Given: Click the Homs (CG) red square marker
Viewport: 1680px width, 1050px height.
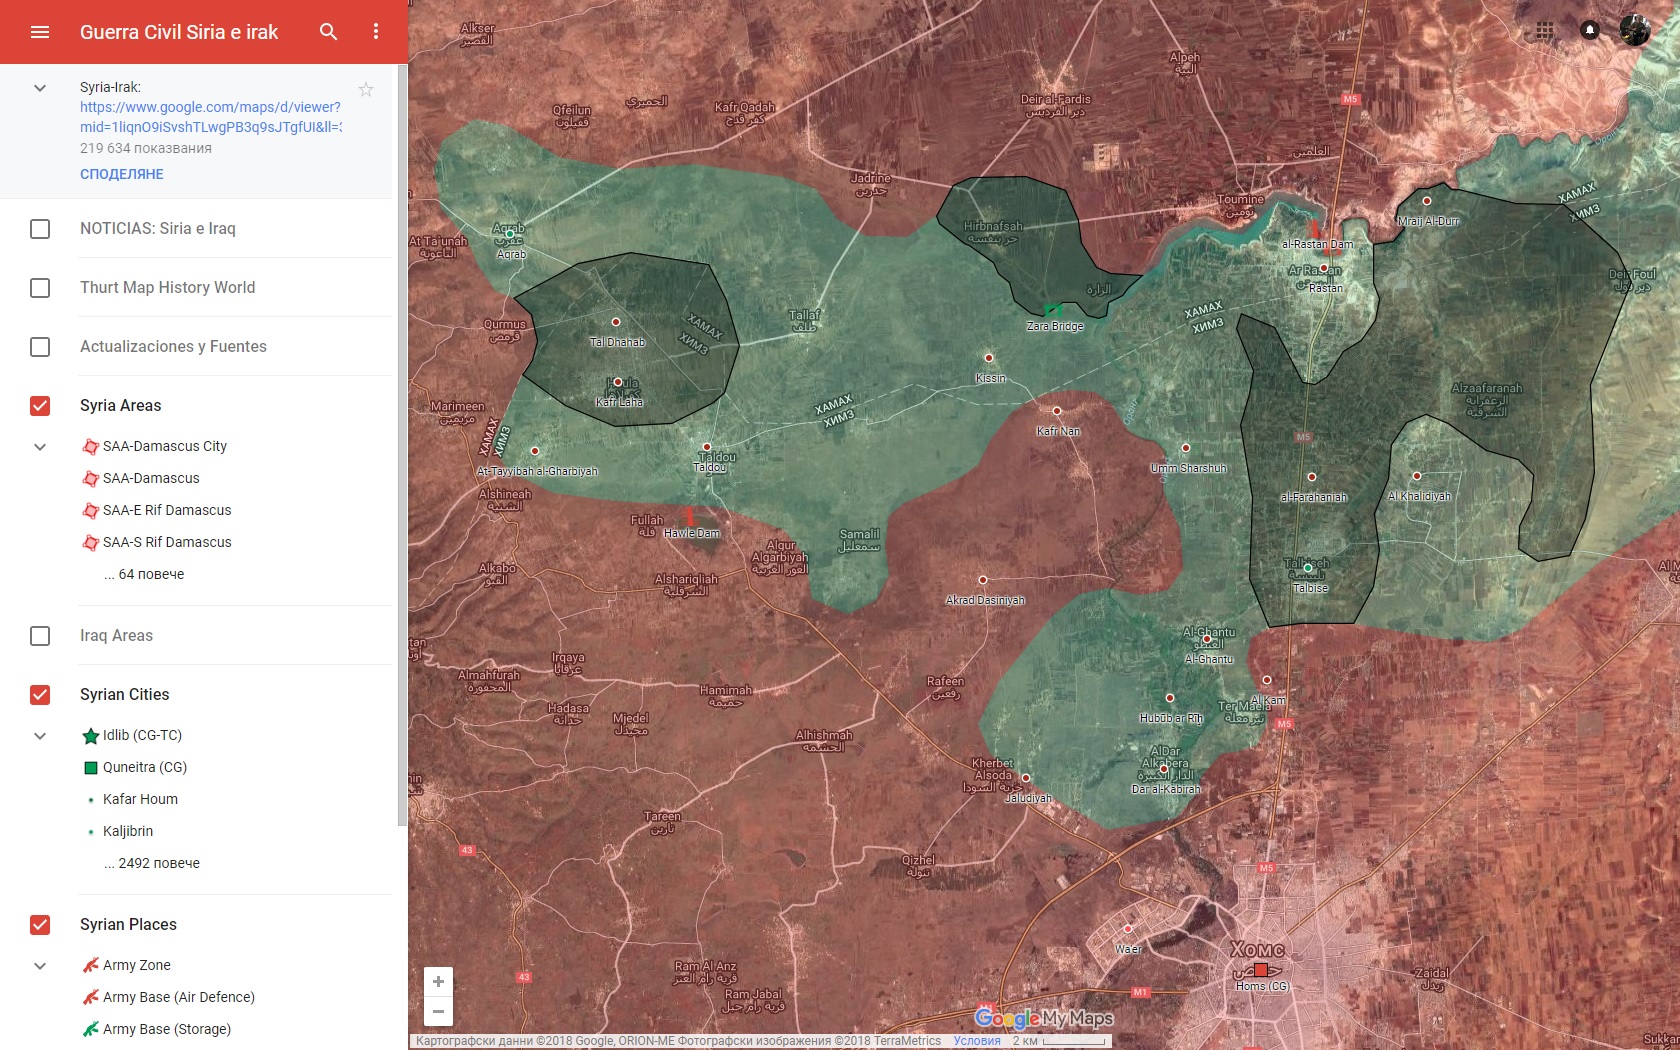Looking at the screenshot, I should (x=1261, y=970).
